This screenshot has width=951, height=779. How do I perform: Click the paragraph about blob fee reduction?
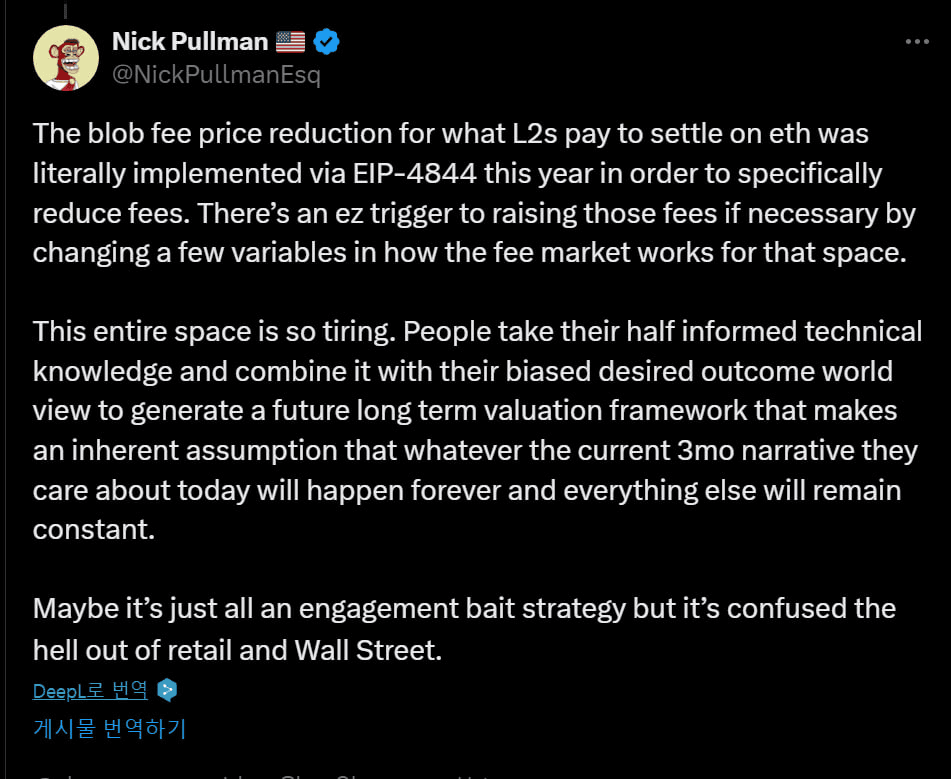click(x=474, y=193)
